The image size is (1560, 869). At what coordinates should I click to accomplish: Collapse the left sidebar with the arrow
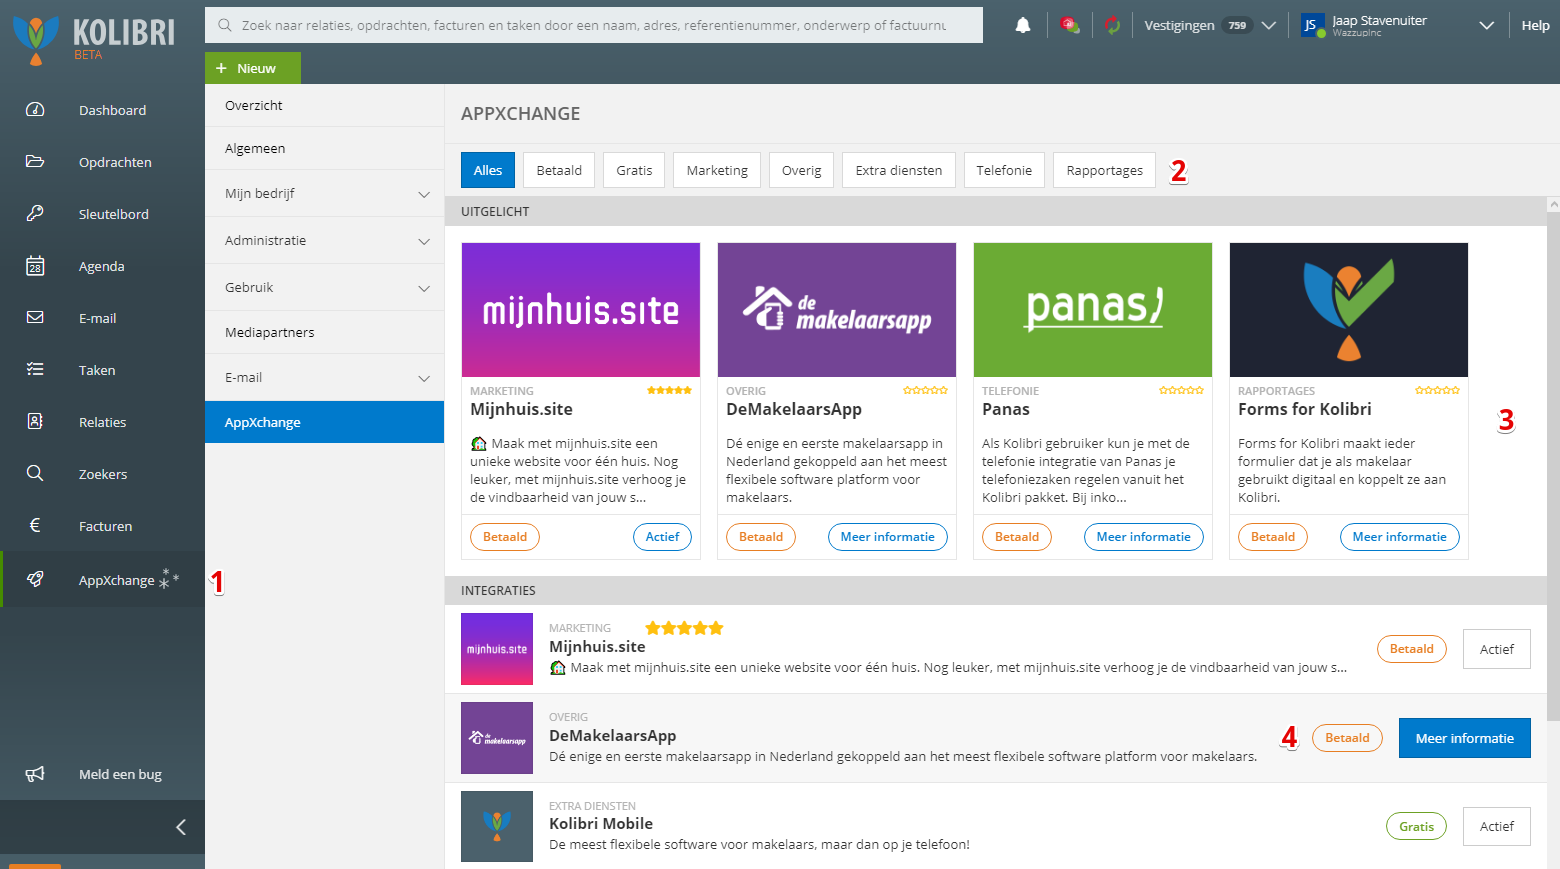tap(181, 827)
